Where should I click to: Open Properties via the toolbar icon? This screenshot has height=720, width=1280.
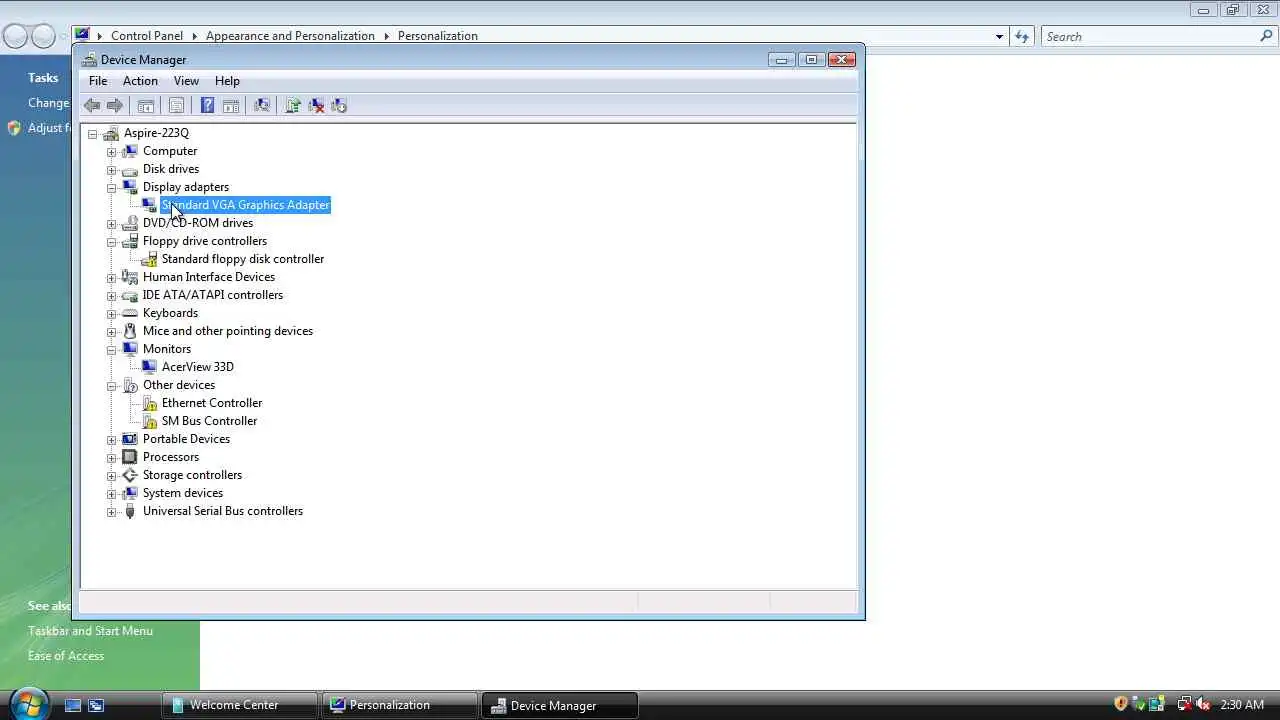click(x=176, y=105)
